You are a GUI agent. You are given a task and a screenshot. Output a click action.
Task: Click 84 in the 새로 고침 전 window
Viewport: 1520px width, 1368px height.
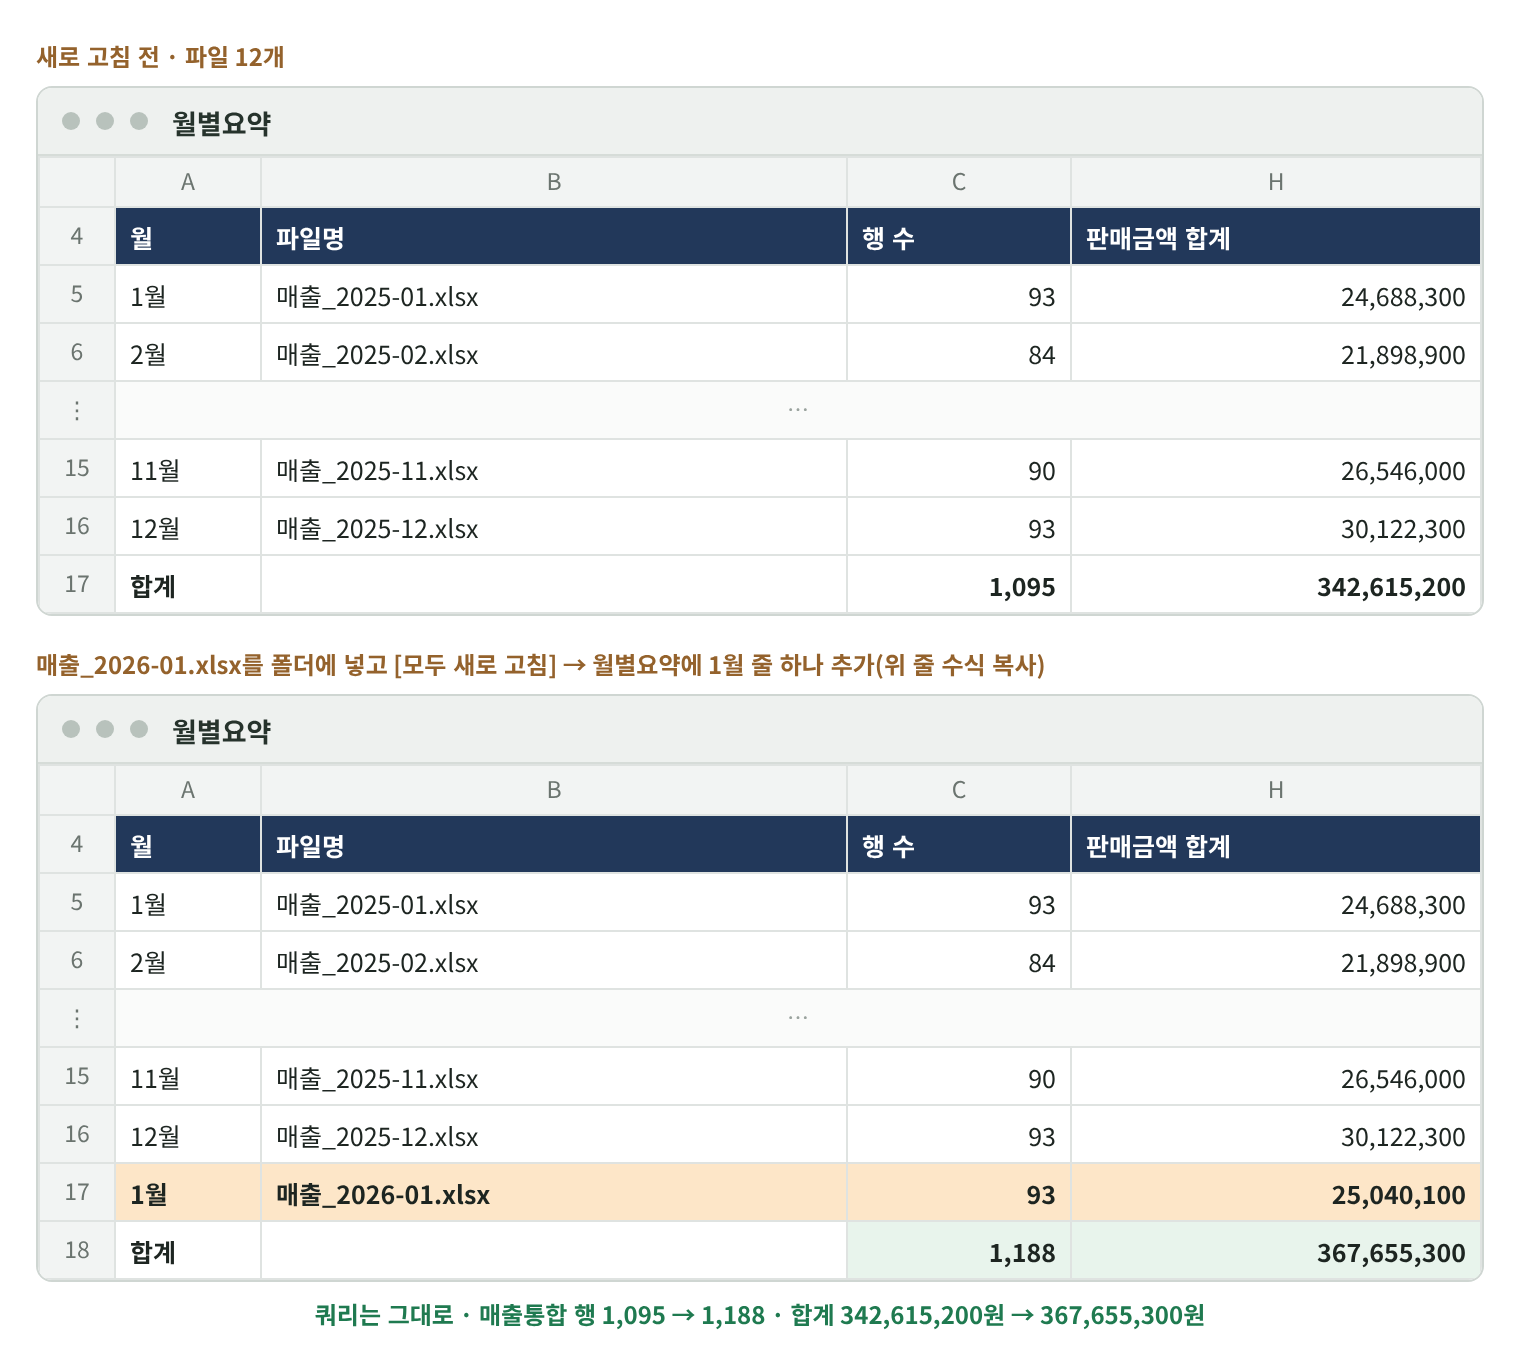tap(958, 354)
